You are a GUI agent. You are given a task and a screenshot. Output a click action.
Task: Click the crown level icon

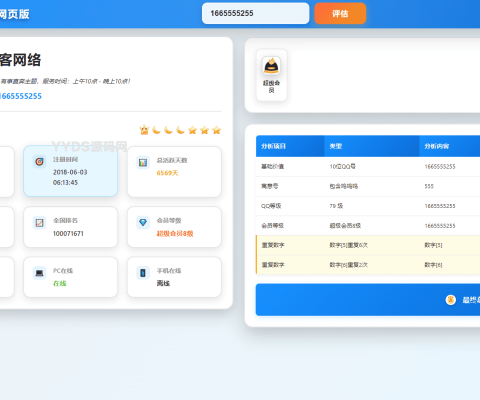click(144, 130)
